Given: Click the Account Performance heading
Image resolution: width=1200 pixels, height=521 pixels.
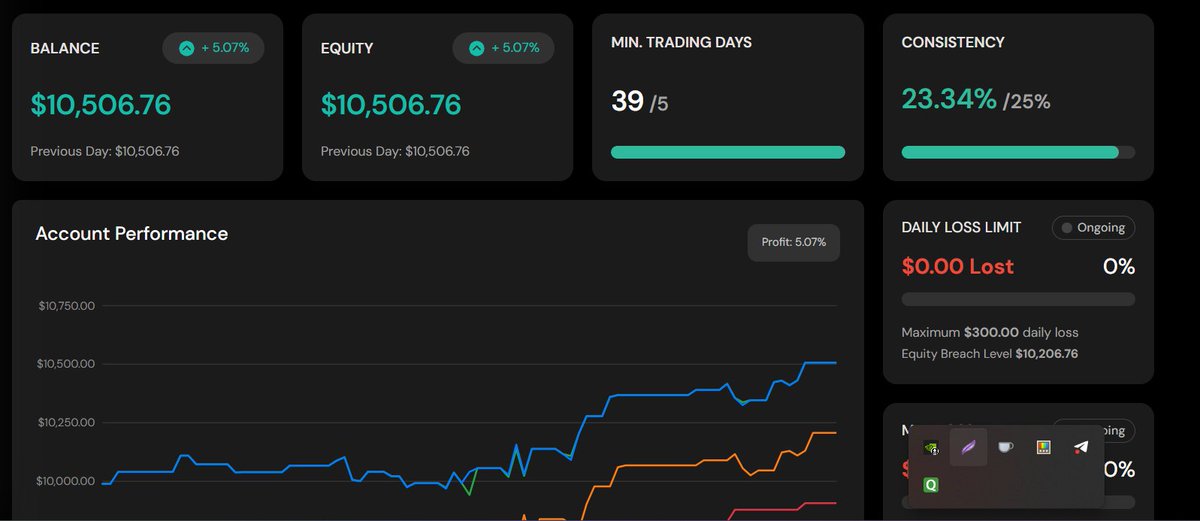Looking at the screenshot, I should pyautogui.click(x=132, y=234).
